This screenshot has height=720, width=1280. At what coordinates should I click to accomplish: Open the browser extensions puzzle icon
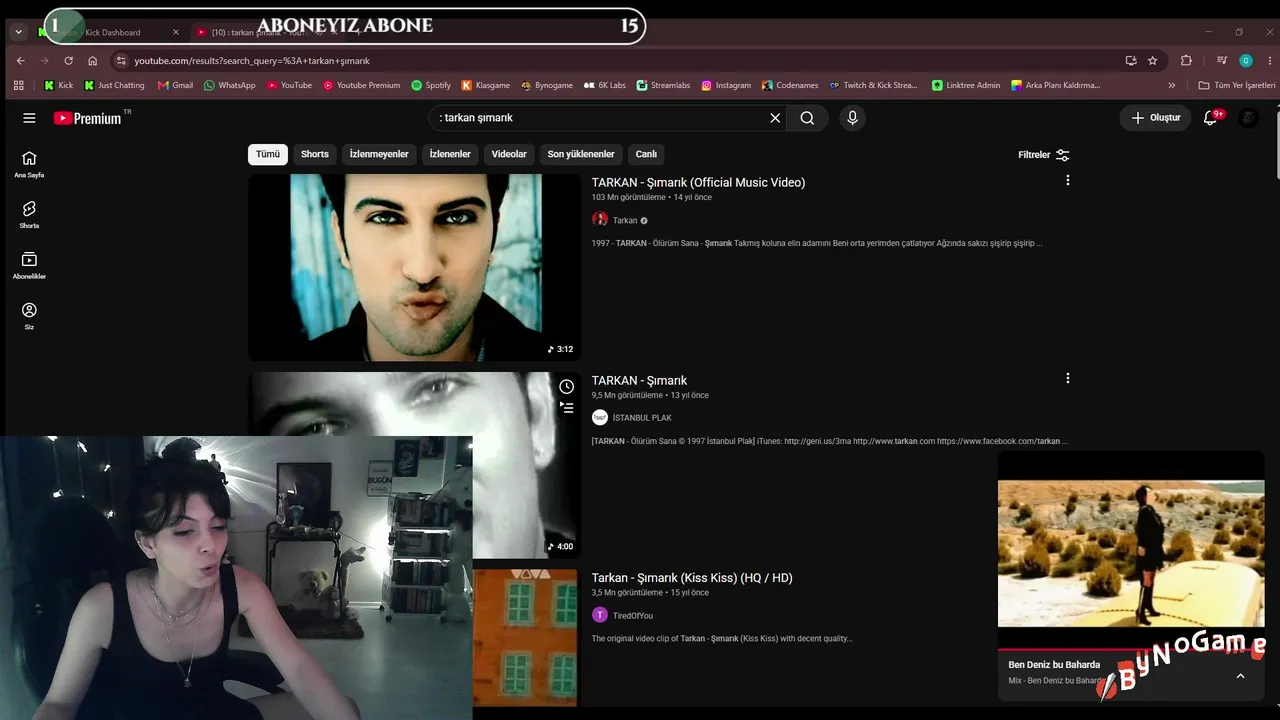(x=1186, y=61)
